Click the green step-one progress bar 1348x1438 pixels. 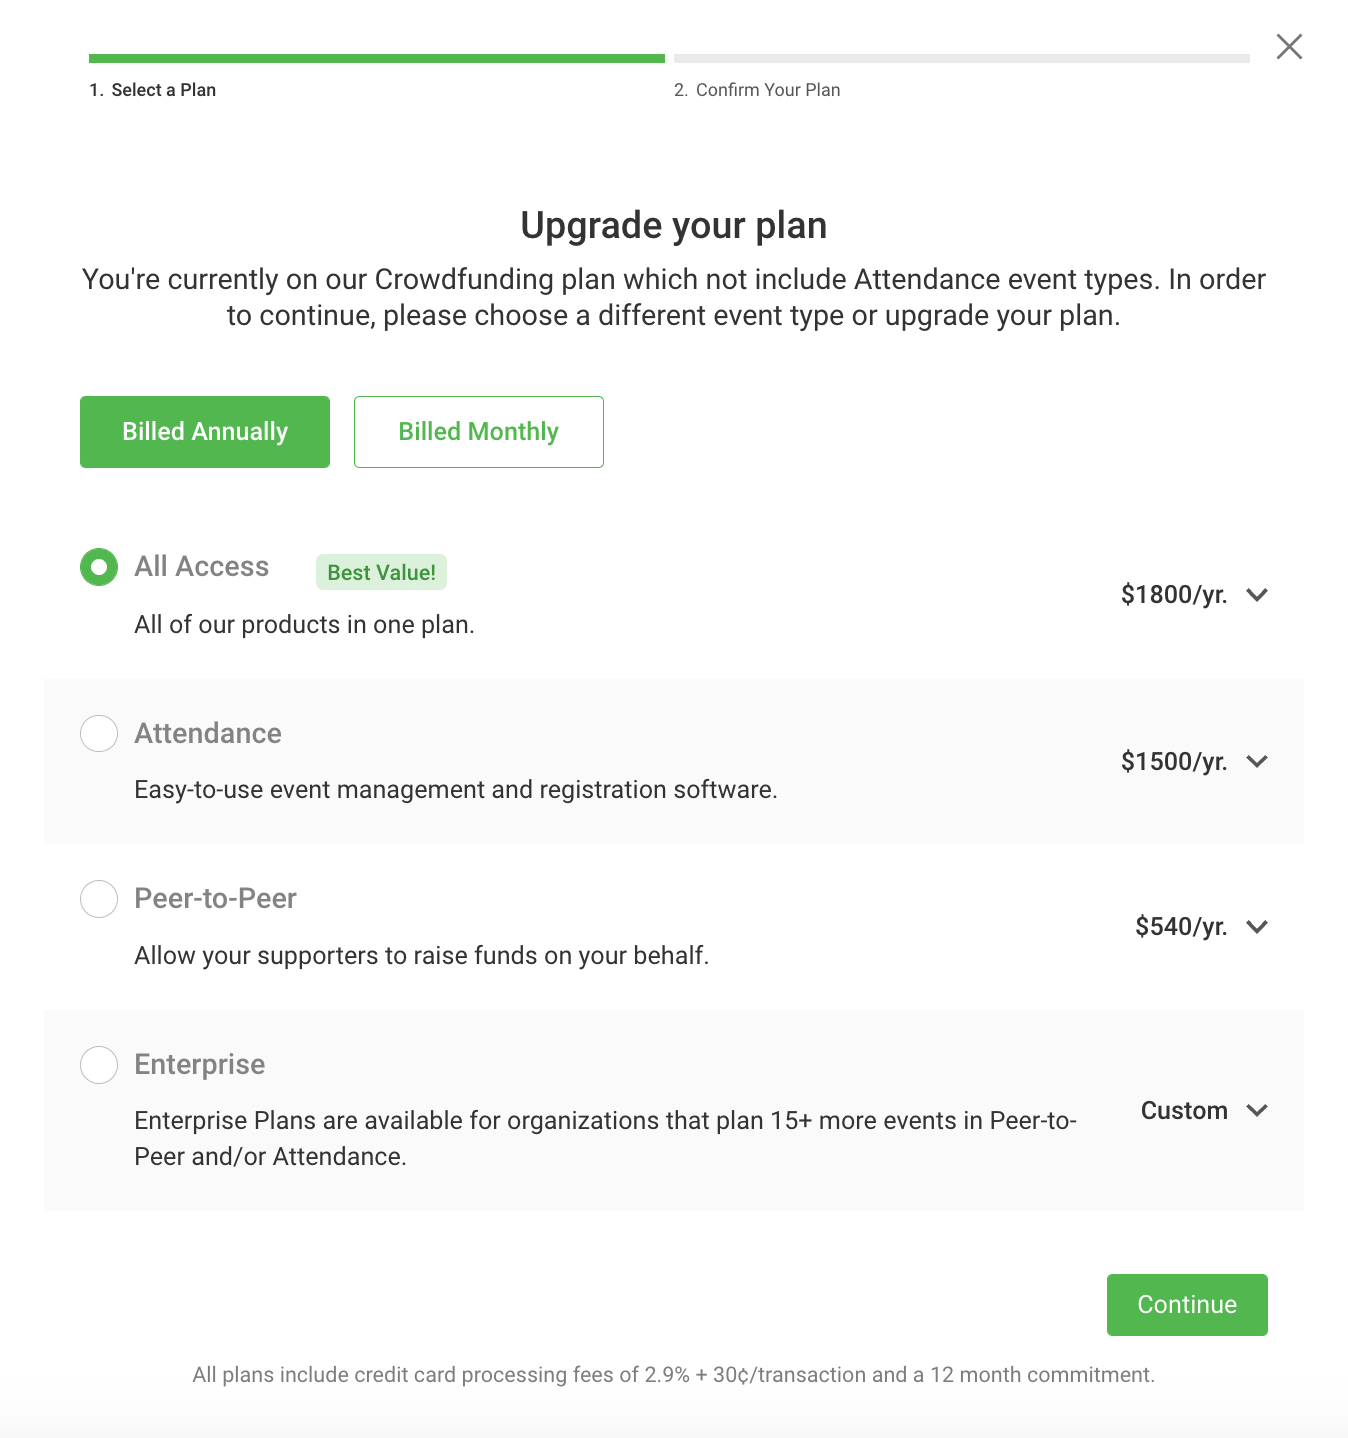[376, 59]
